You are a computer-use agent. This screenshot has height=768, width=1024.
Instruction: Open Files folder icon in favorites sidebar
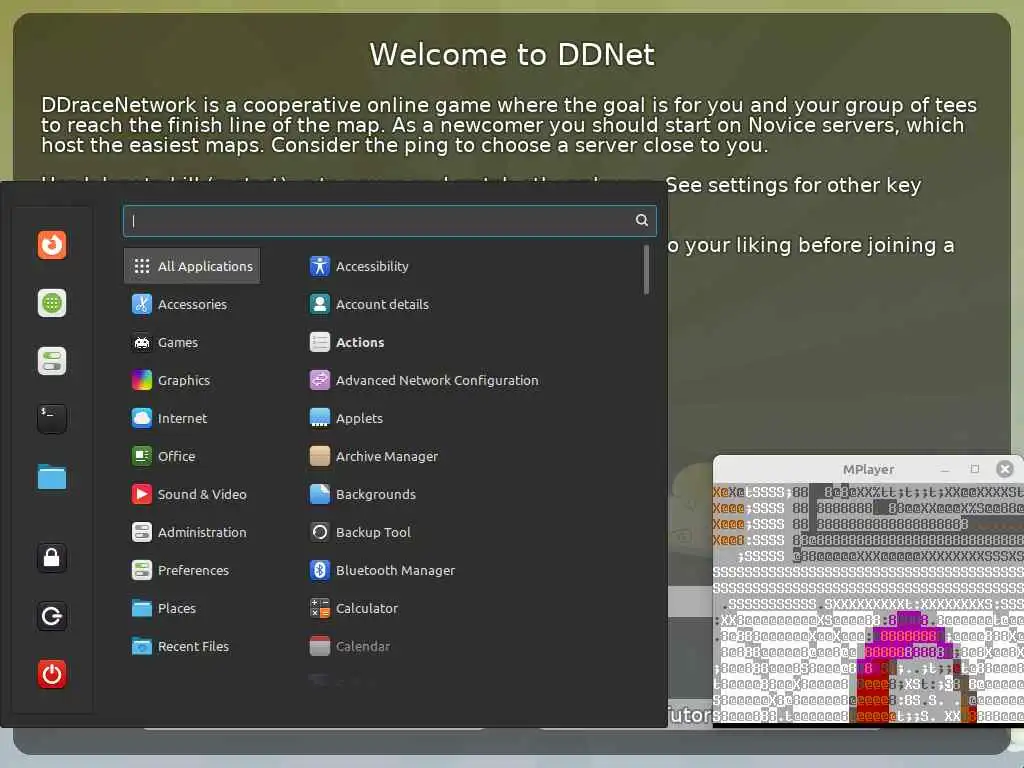(52, 477)
